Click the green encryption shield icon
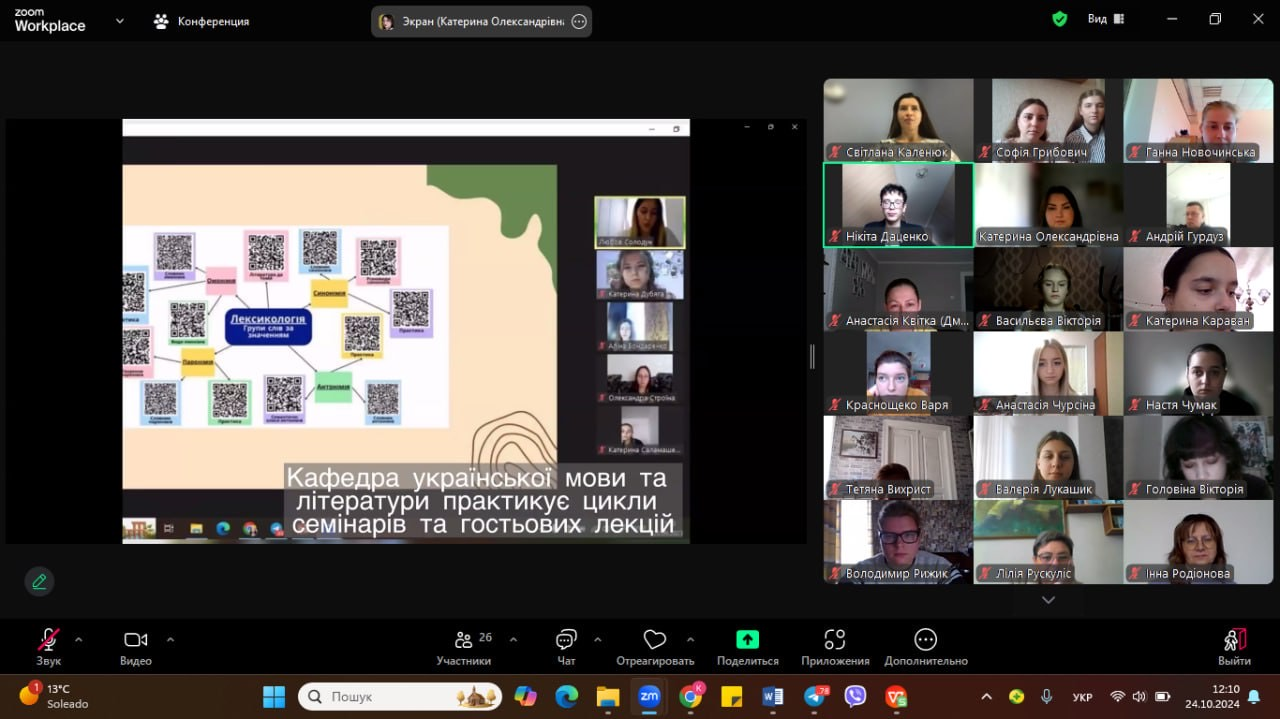The height and width of the screenshot is (719, 1280). click(1060, 19)
